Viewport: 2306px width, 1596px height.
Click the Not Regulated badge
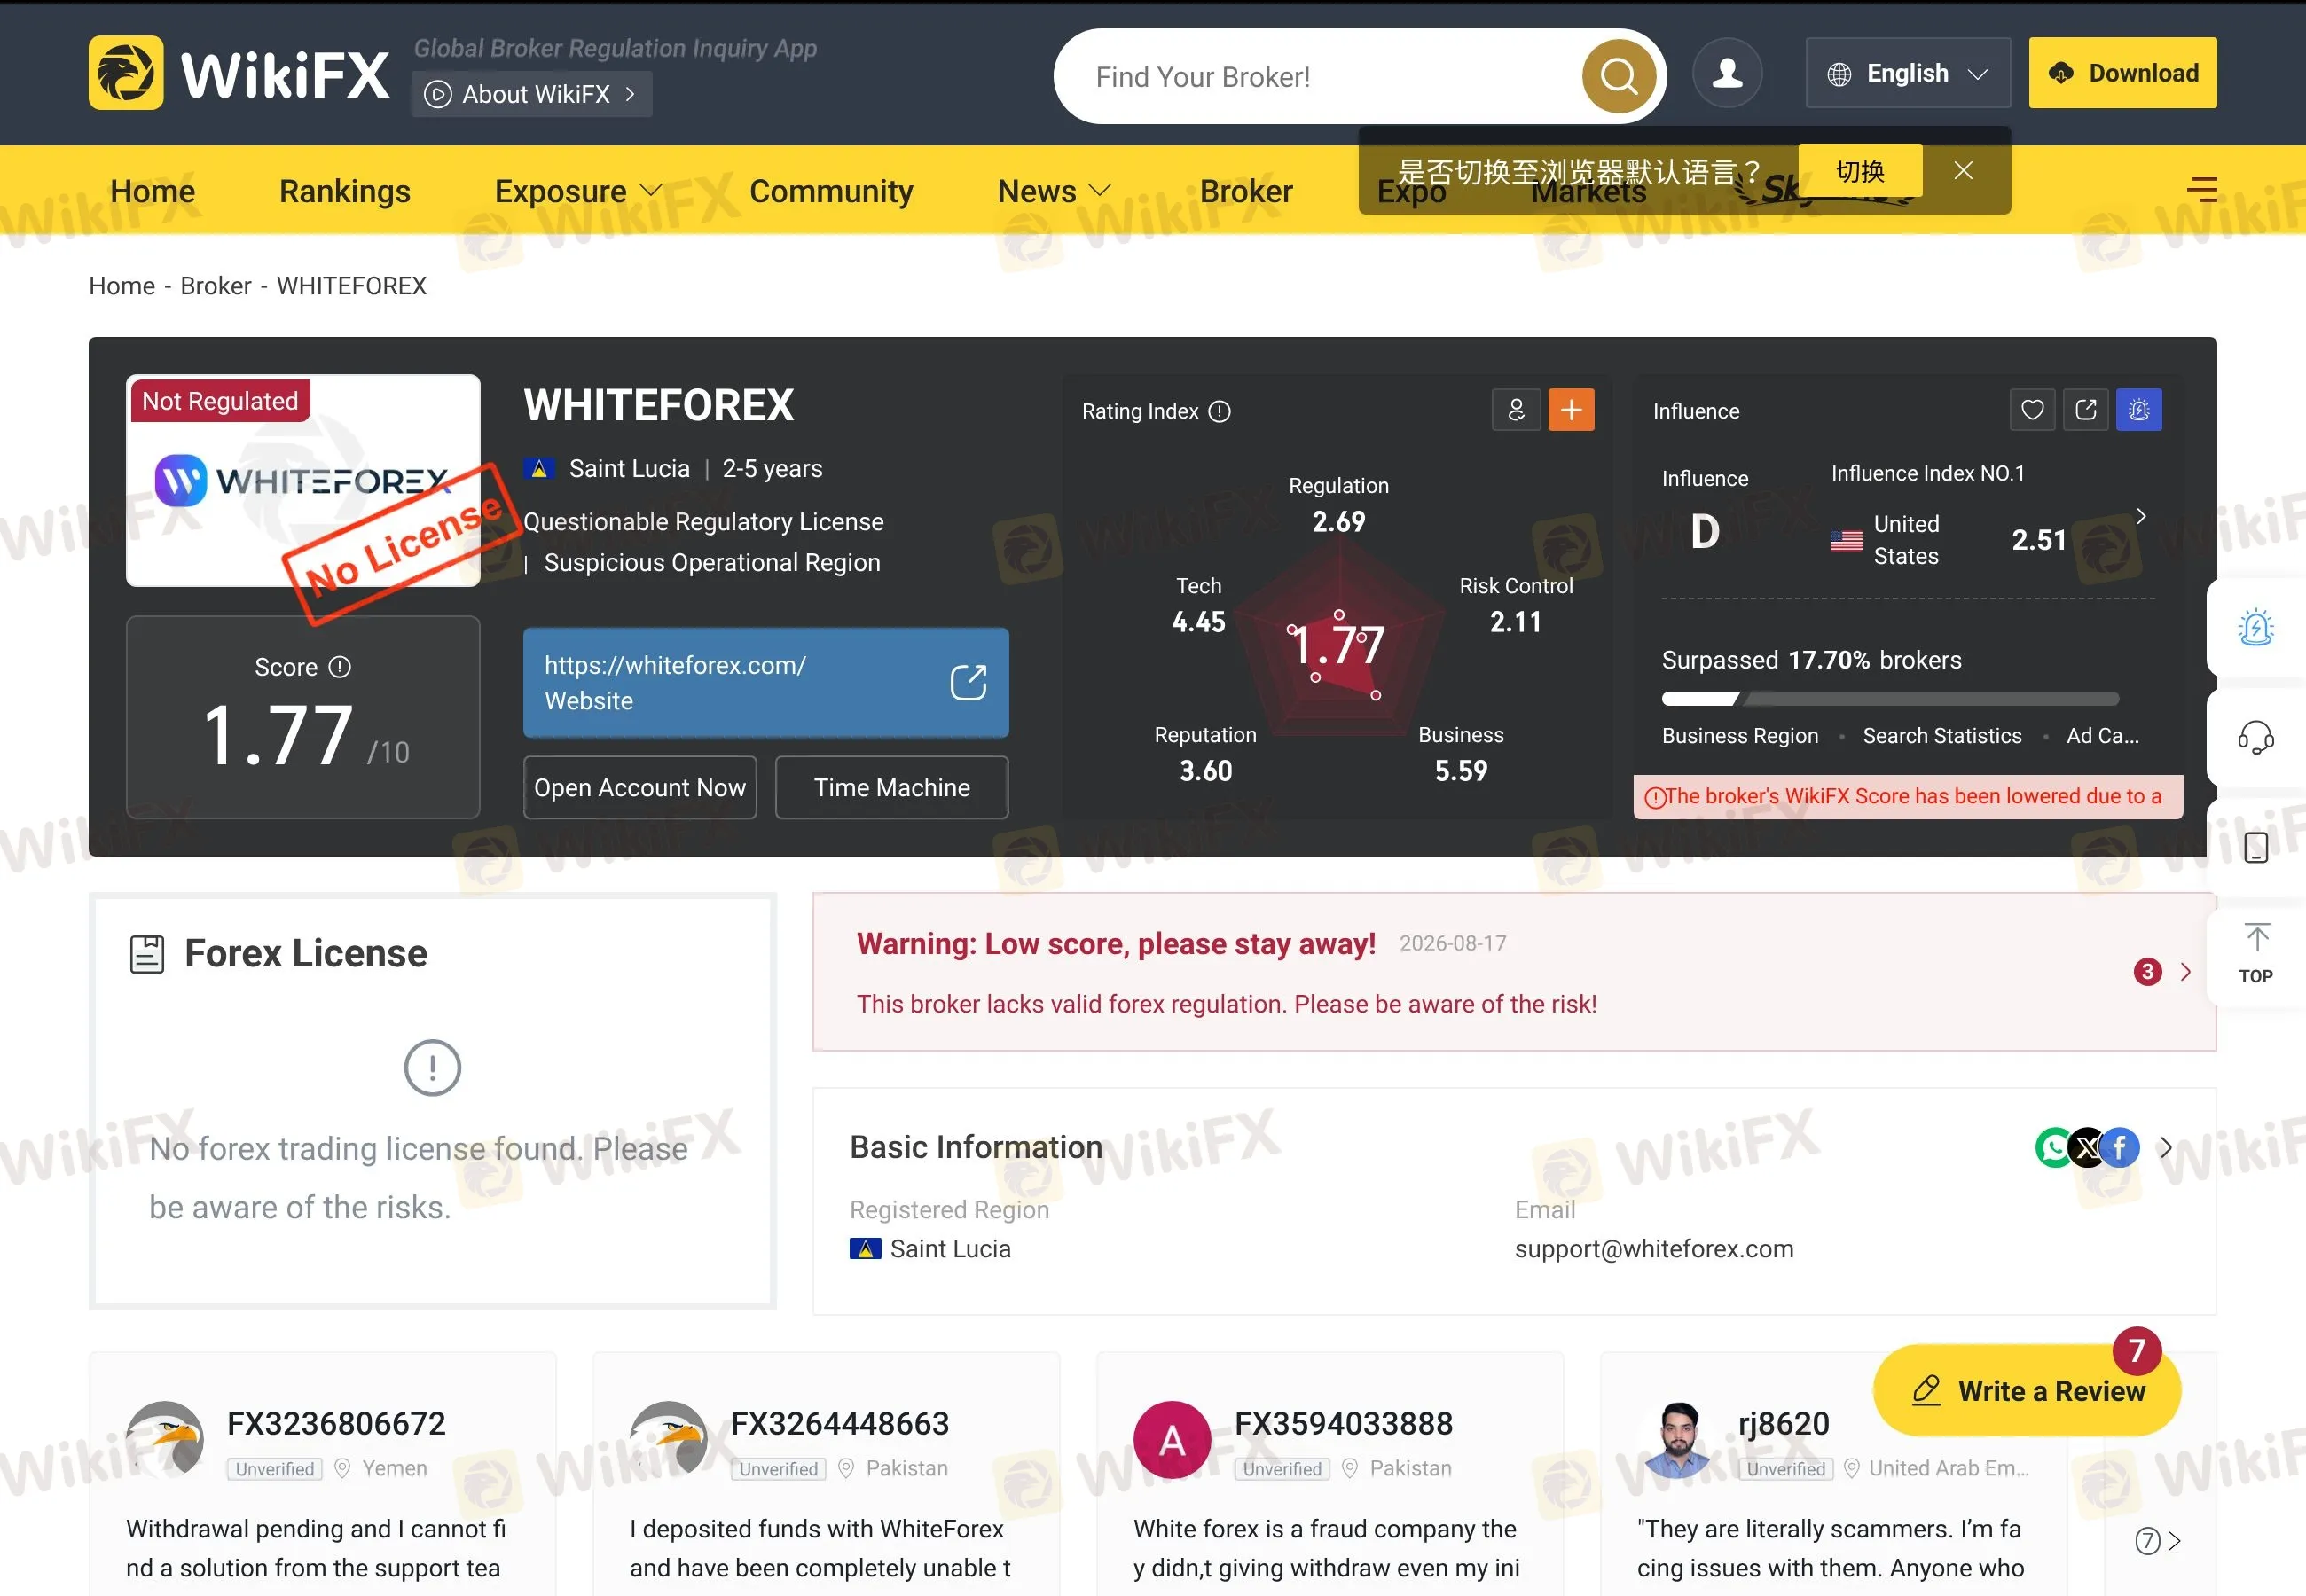tap(220, 401)
